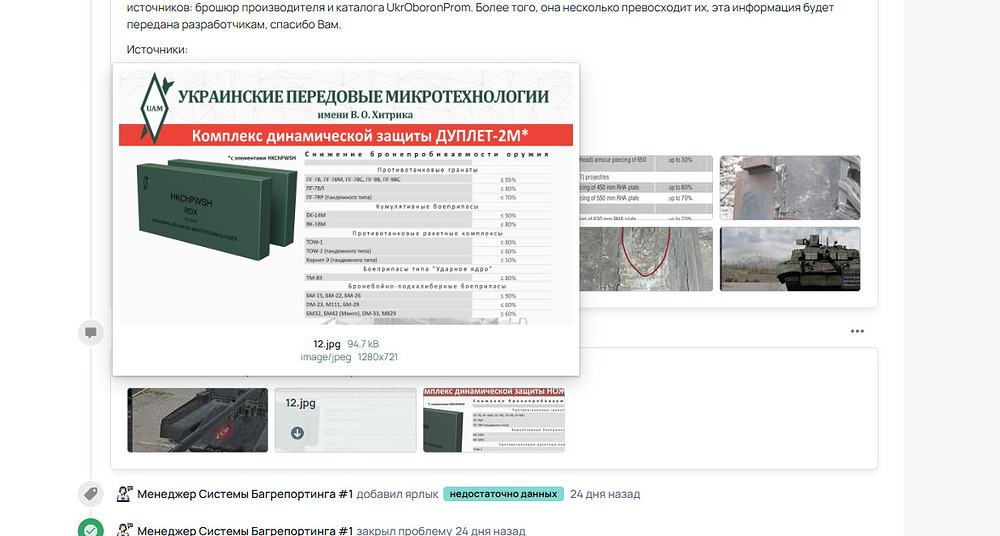The height and width of the screenshot is (536, 1000).
Task: Open the red-outlined armor close-up thumbnail
Action: pyautogui.click(x=646, y=259)
